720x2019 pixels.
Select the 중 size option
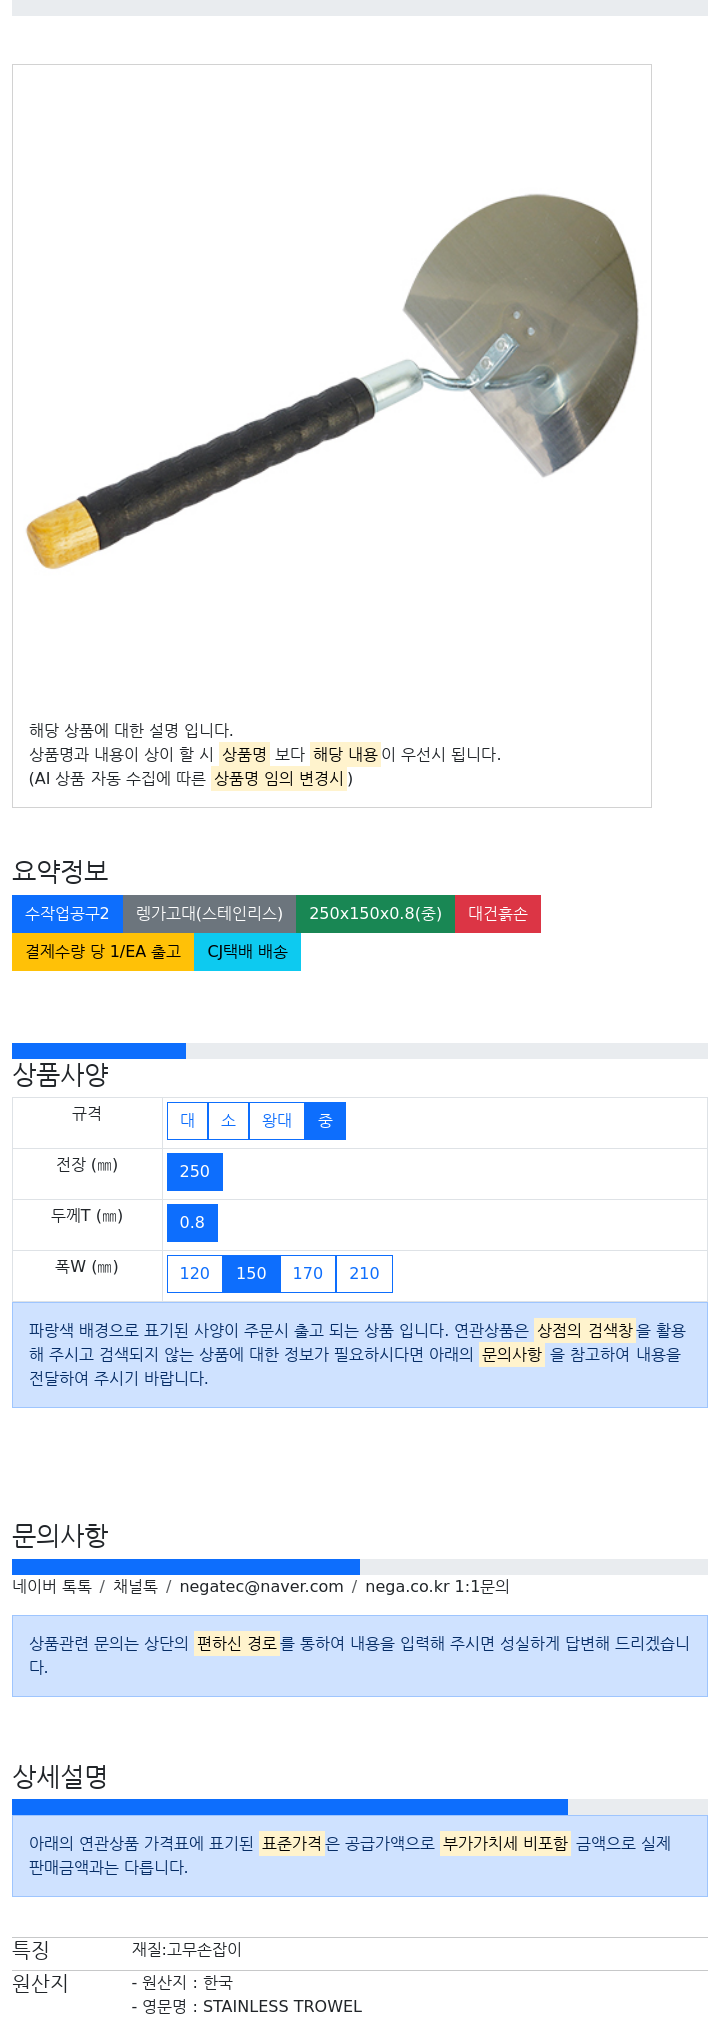(x=325, y=1121)
